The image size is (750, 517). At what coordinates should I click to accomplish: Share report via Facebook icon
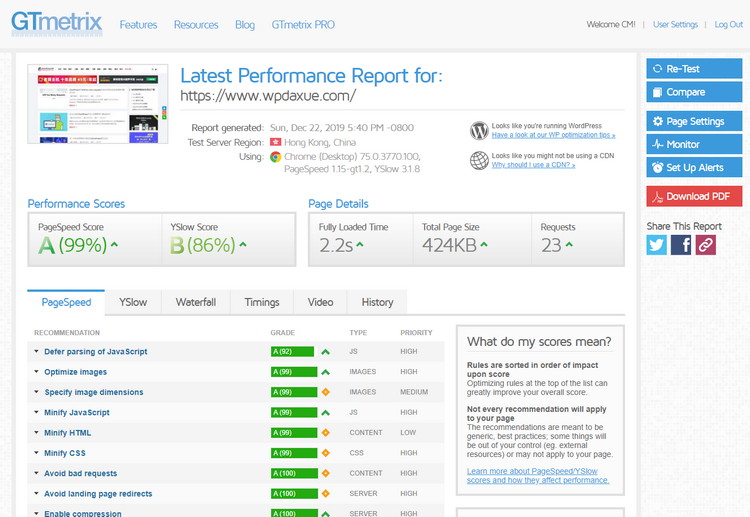click(681, 244)
